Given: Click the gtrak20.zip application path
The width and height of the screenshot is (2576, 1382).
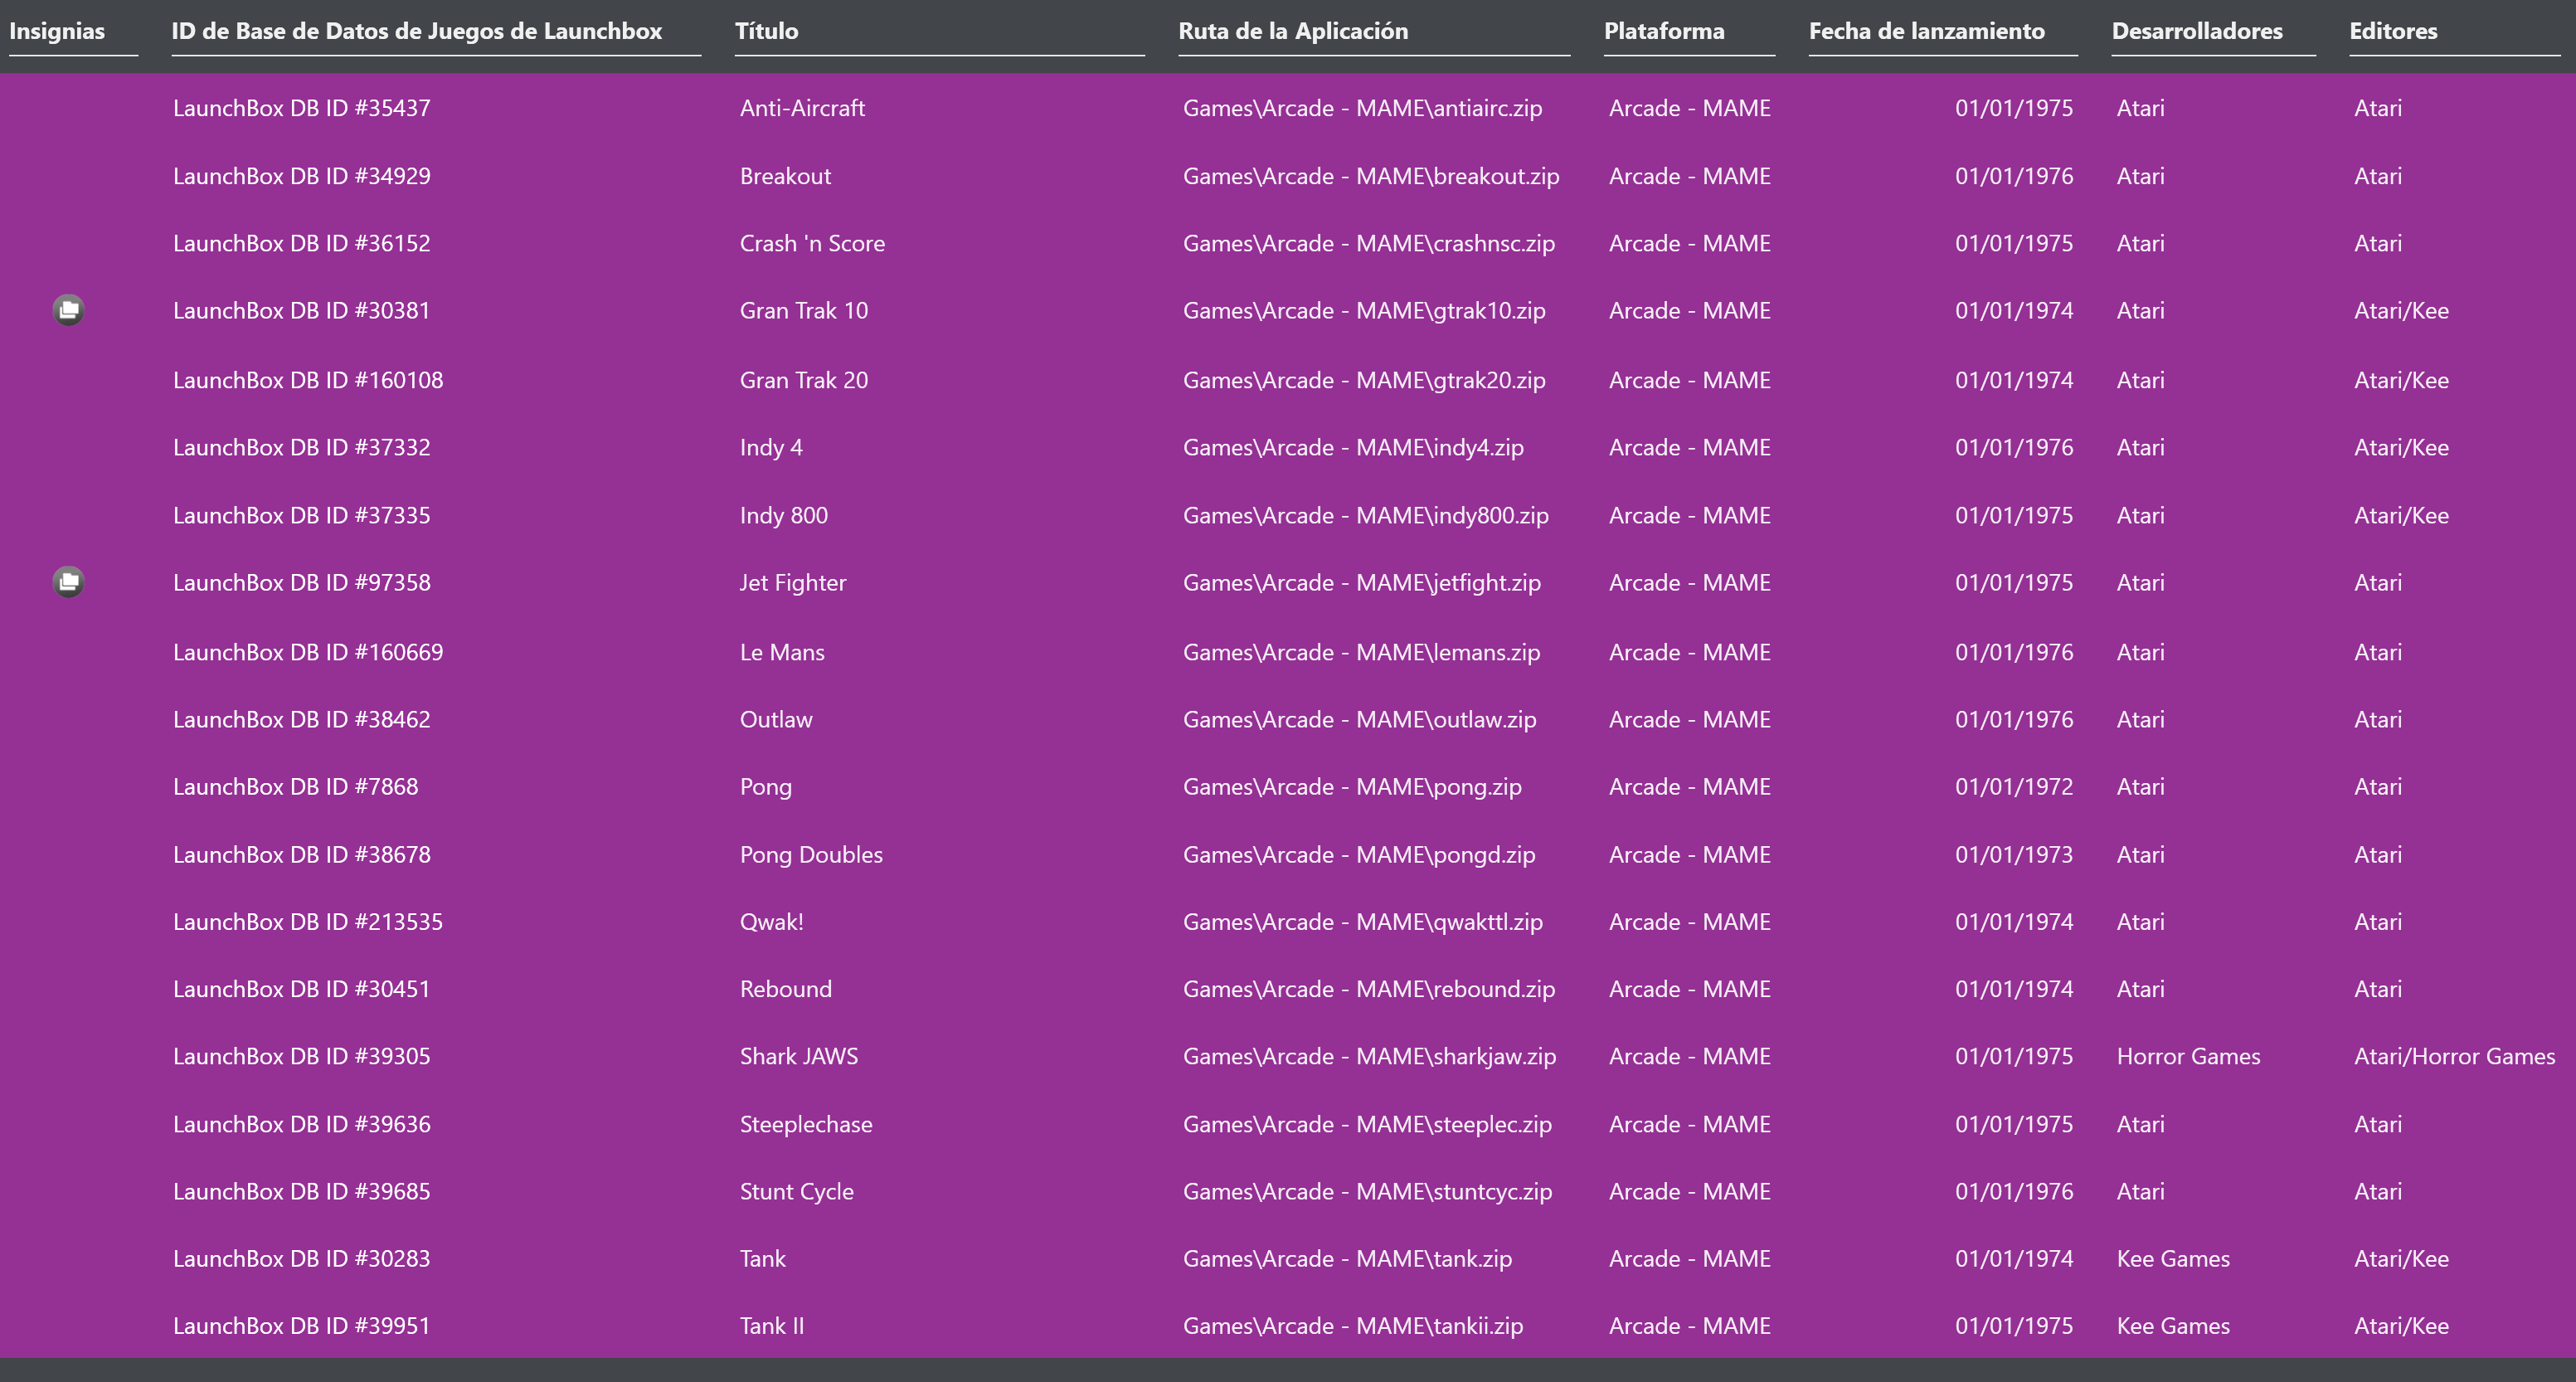Looking at the screenshot, I should [x=1364, y=380].
